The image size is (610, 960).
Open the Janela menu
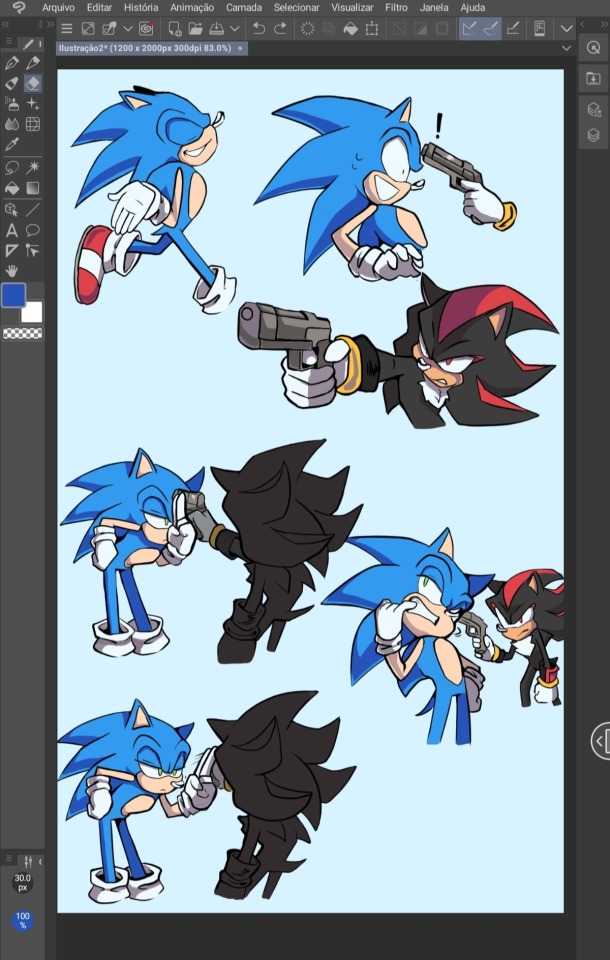point(434,7)
